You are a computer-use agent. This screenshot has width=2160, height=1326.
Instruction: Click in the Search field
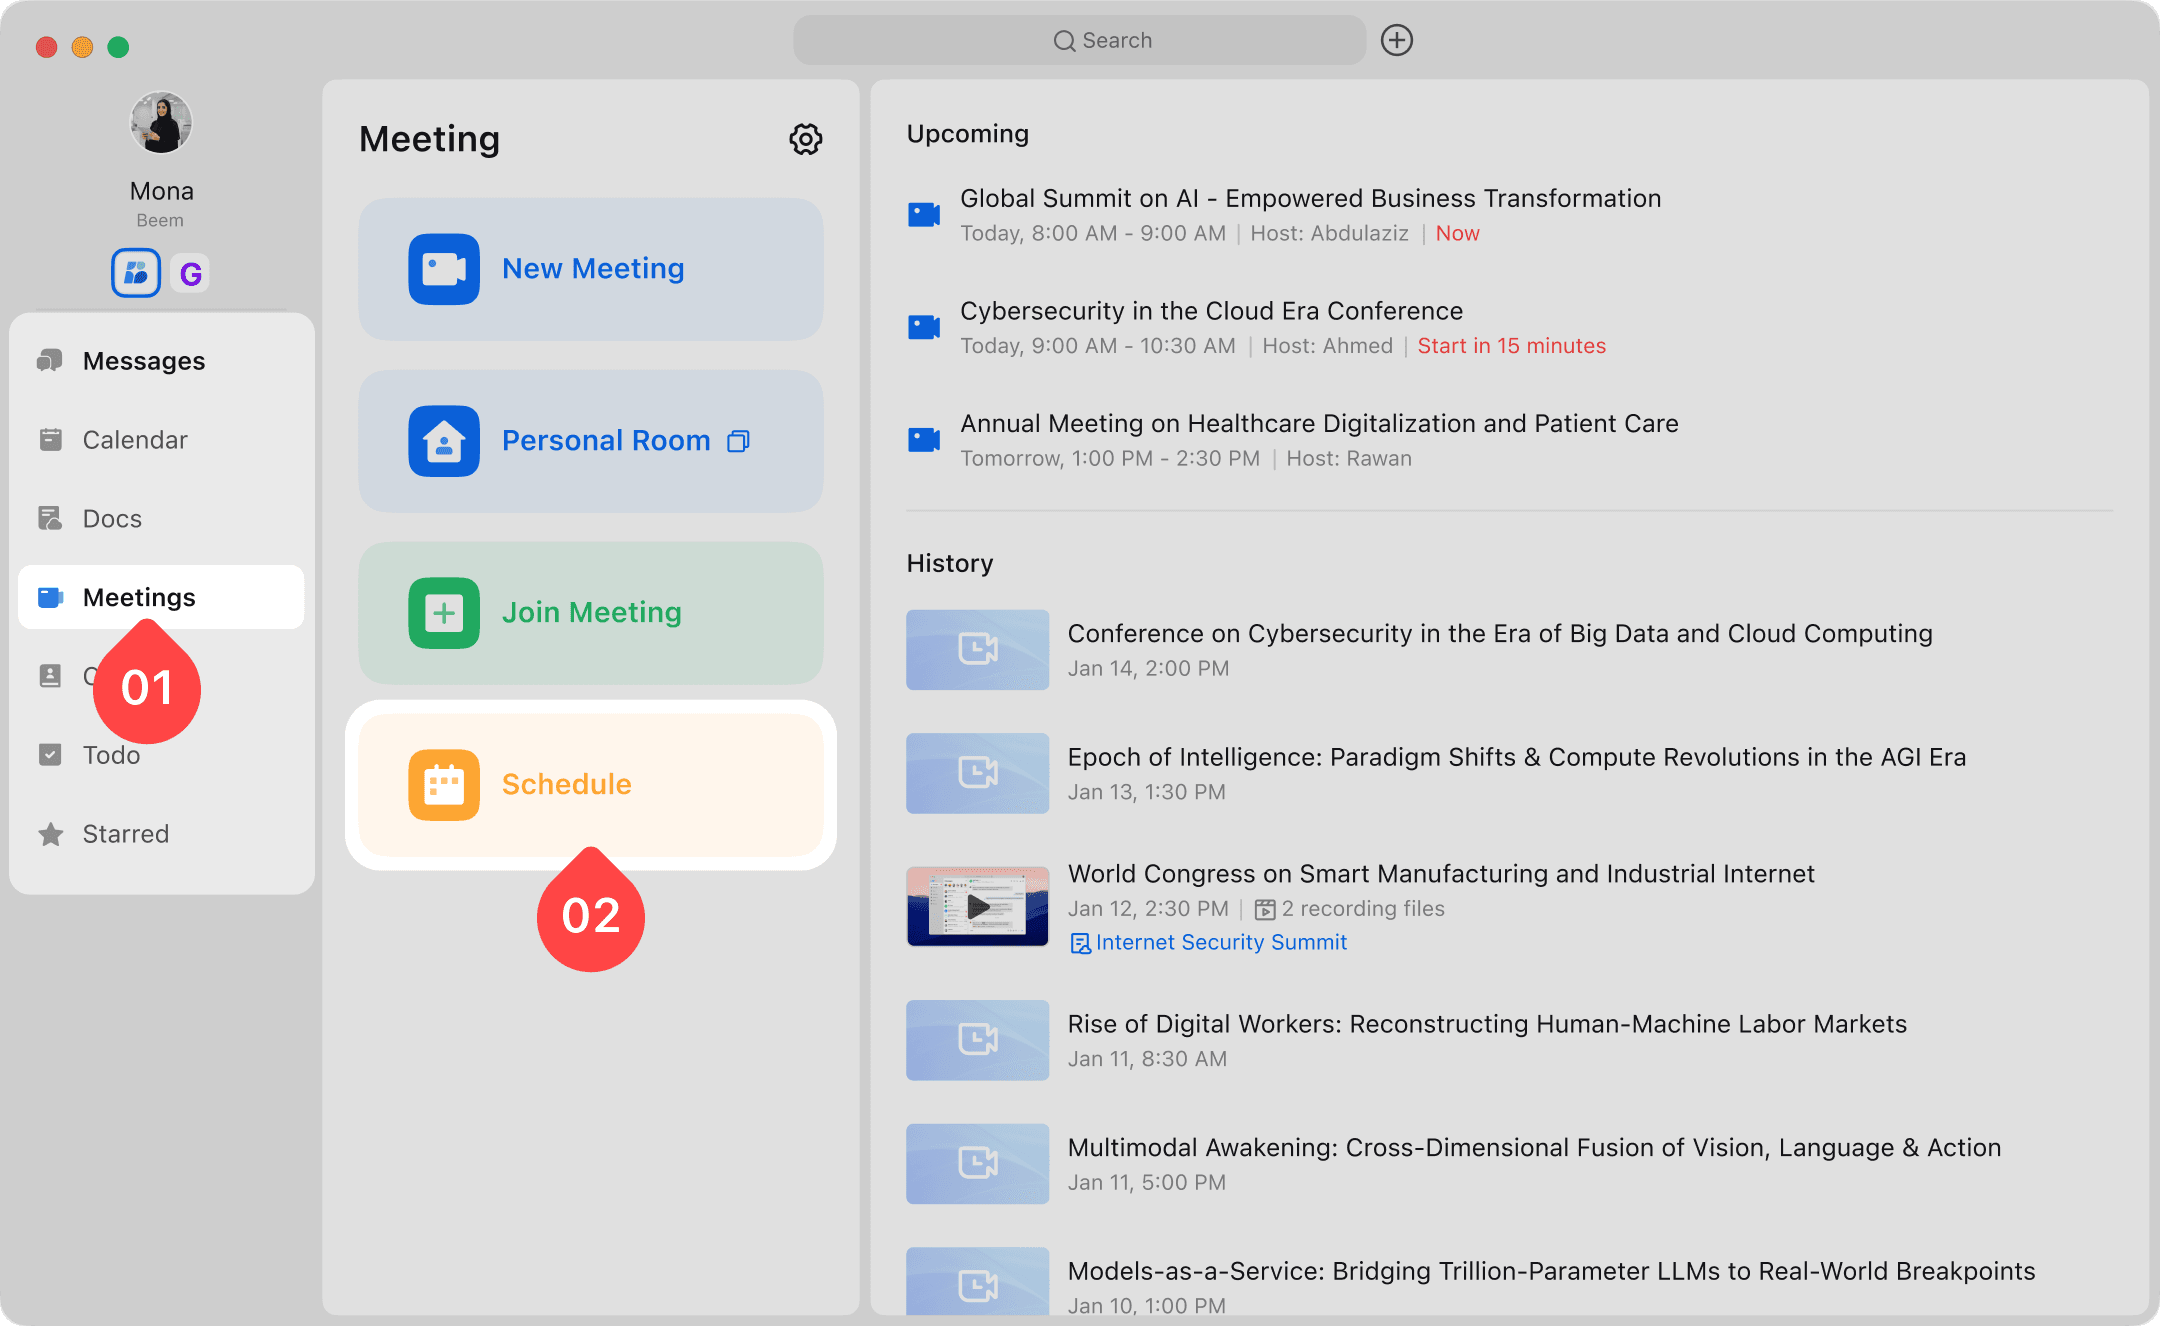(1080, 40)
